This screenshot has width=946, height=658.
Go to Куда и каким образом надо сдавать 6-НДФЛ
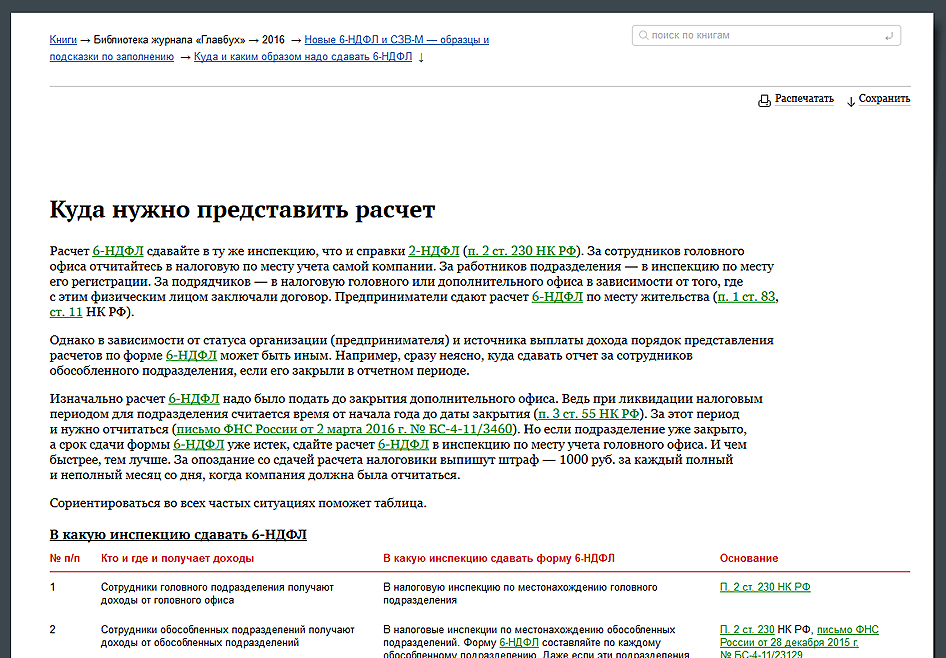(x=303, y=57)
